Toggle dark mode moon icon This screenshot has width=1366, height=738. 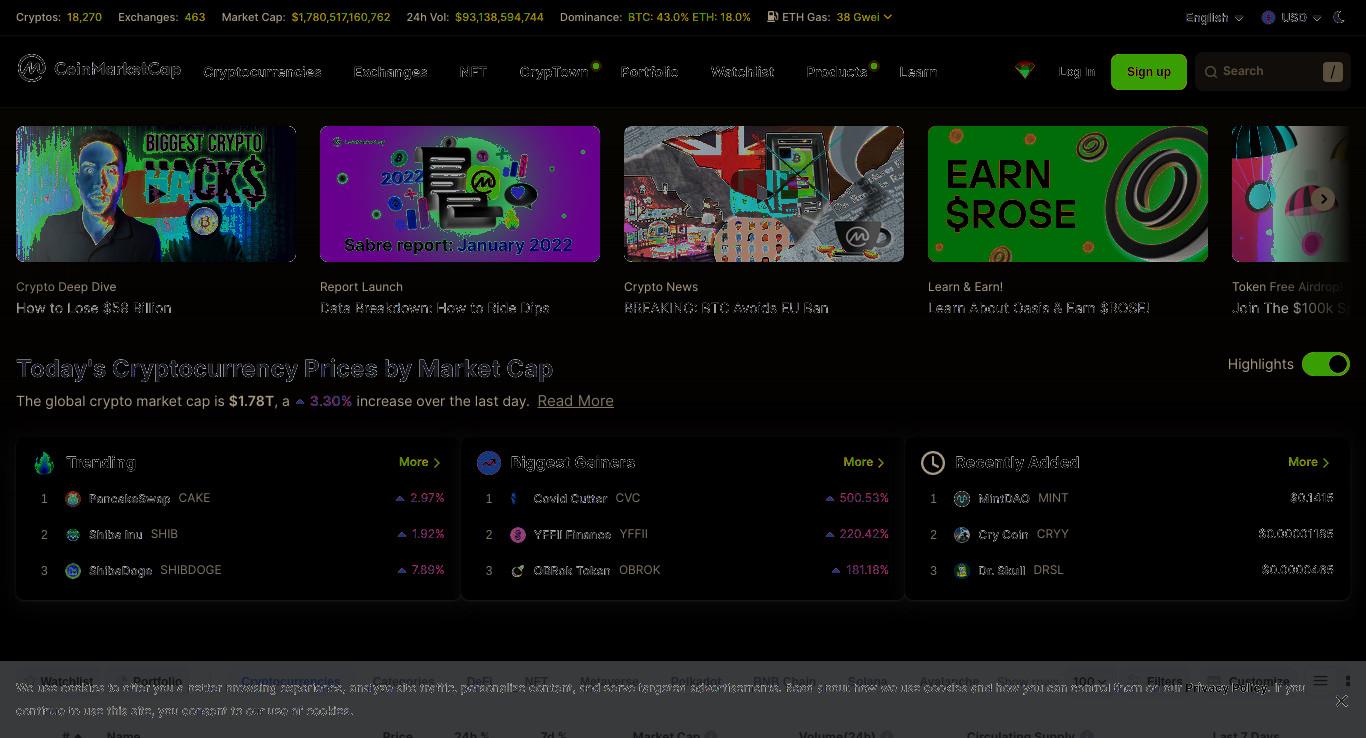[x=1339, y=17]
